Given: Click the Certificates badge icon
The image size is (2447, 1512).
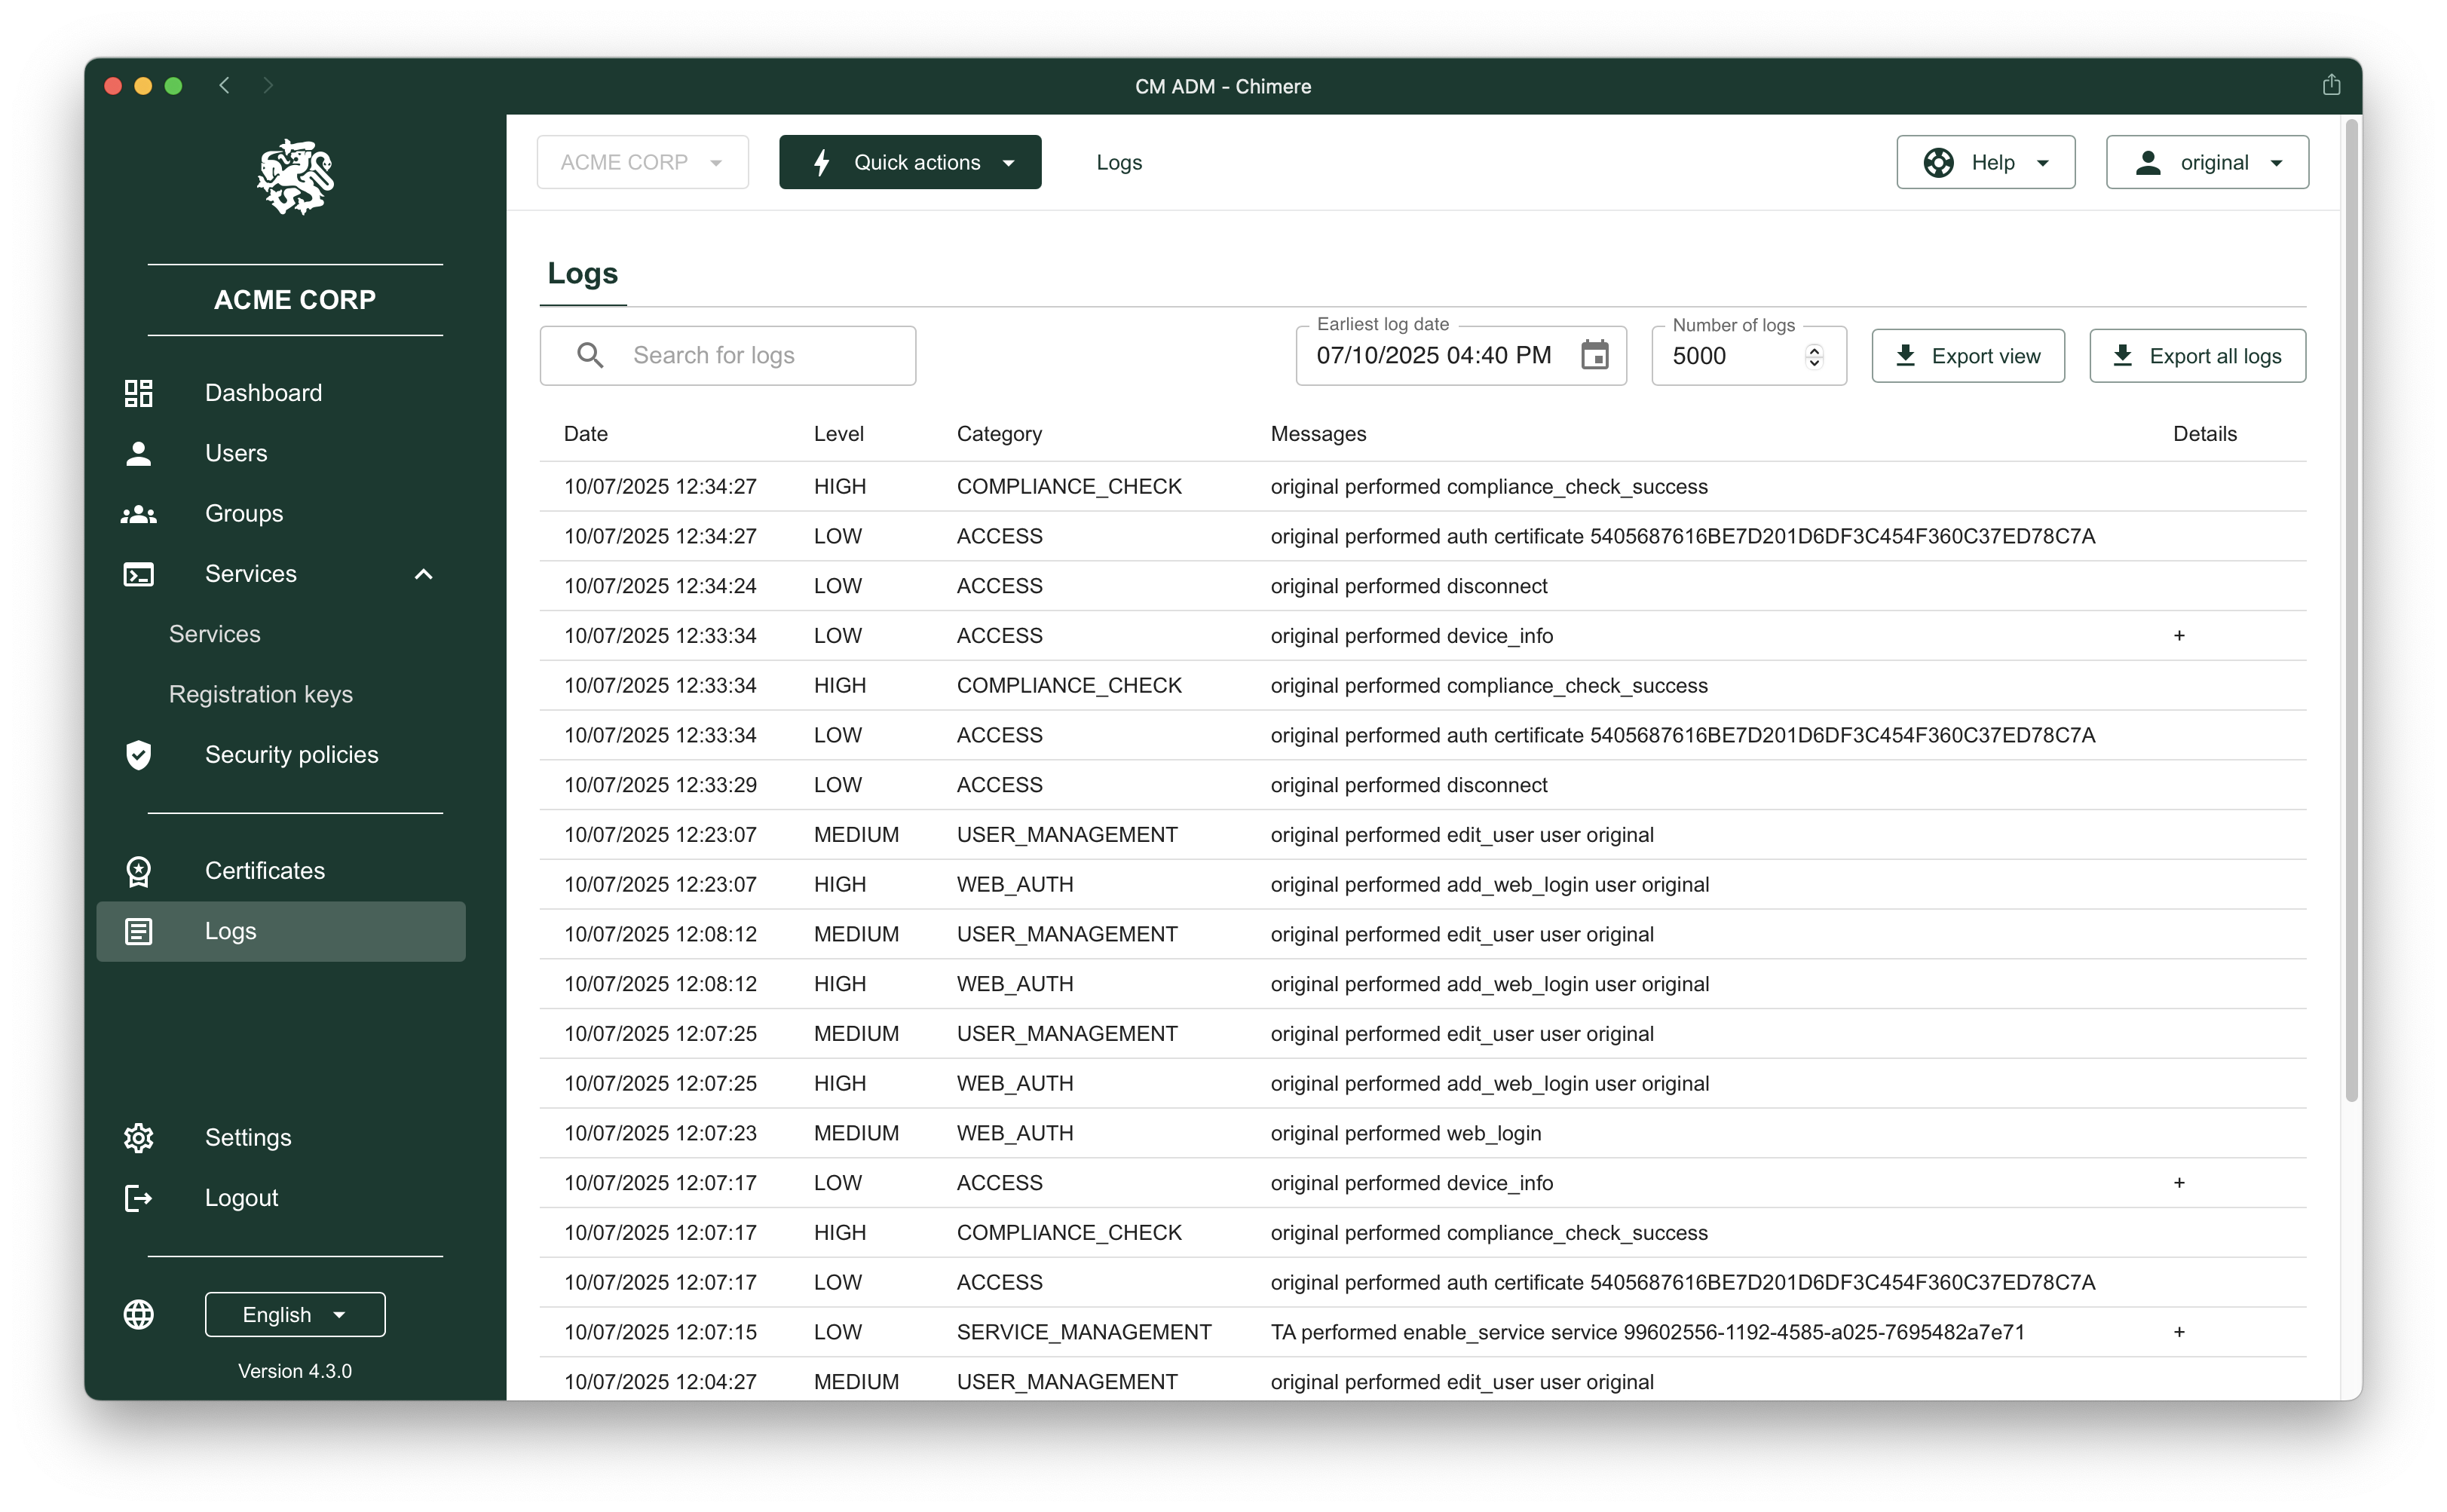Looking at the screenshot, I should tap(138, 871).
